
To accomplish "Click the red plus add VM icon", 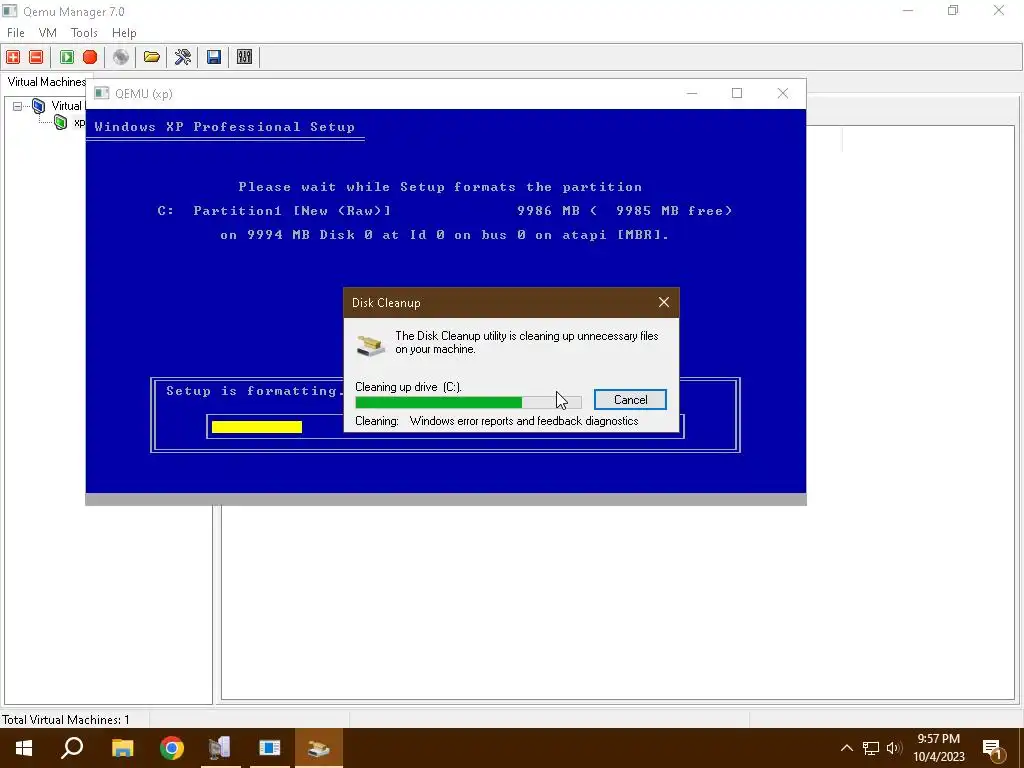I will pyautogui.click(x=13, y=57).
